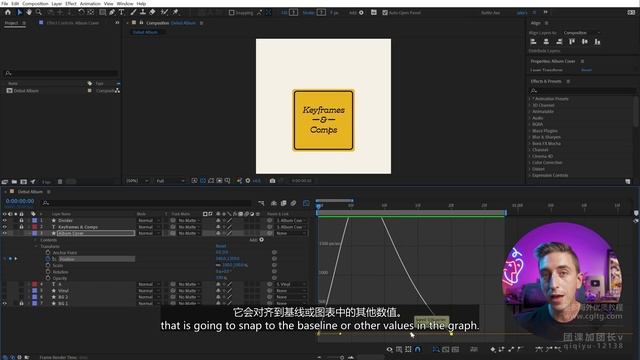This screenshot has width=640, height=360.
Task: Select the Puppet Pin tool
Action: coord(176,13)
